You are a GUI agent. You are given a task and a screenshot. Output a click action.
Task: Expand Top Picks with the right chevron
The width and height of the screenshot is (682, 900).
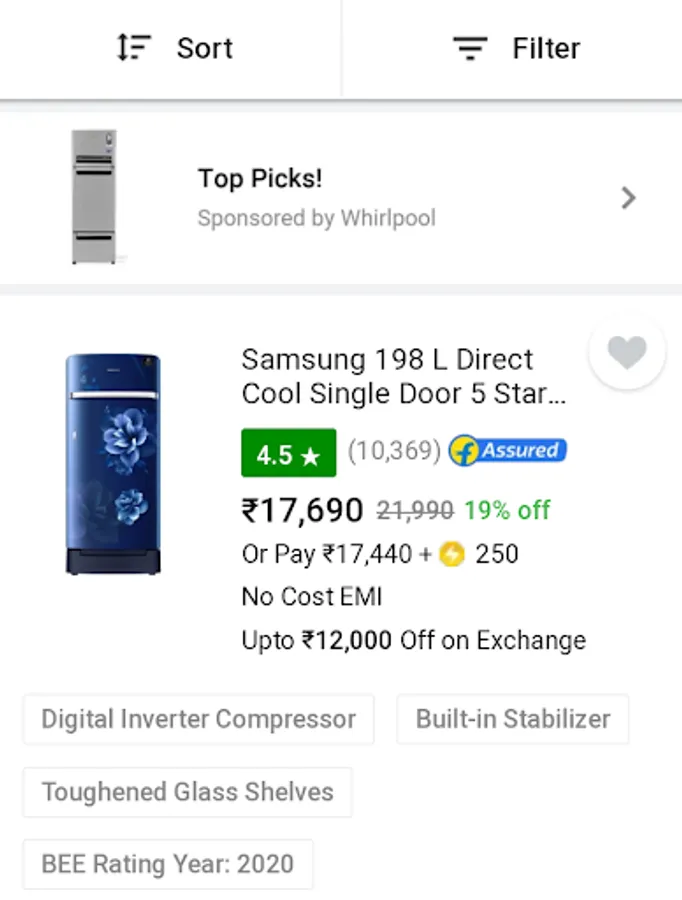(x=629, y=198)
